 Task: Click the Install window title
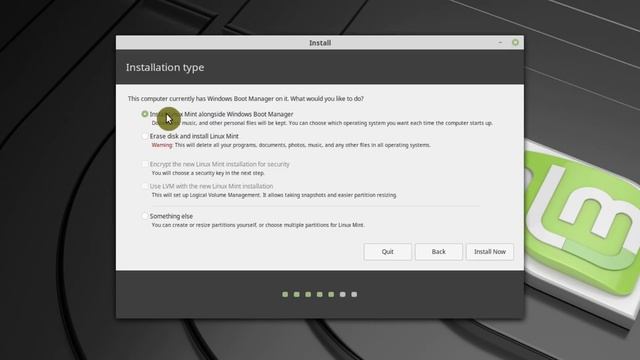pyautogui.click(x=320, y=43)
